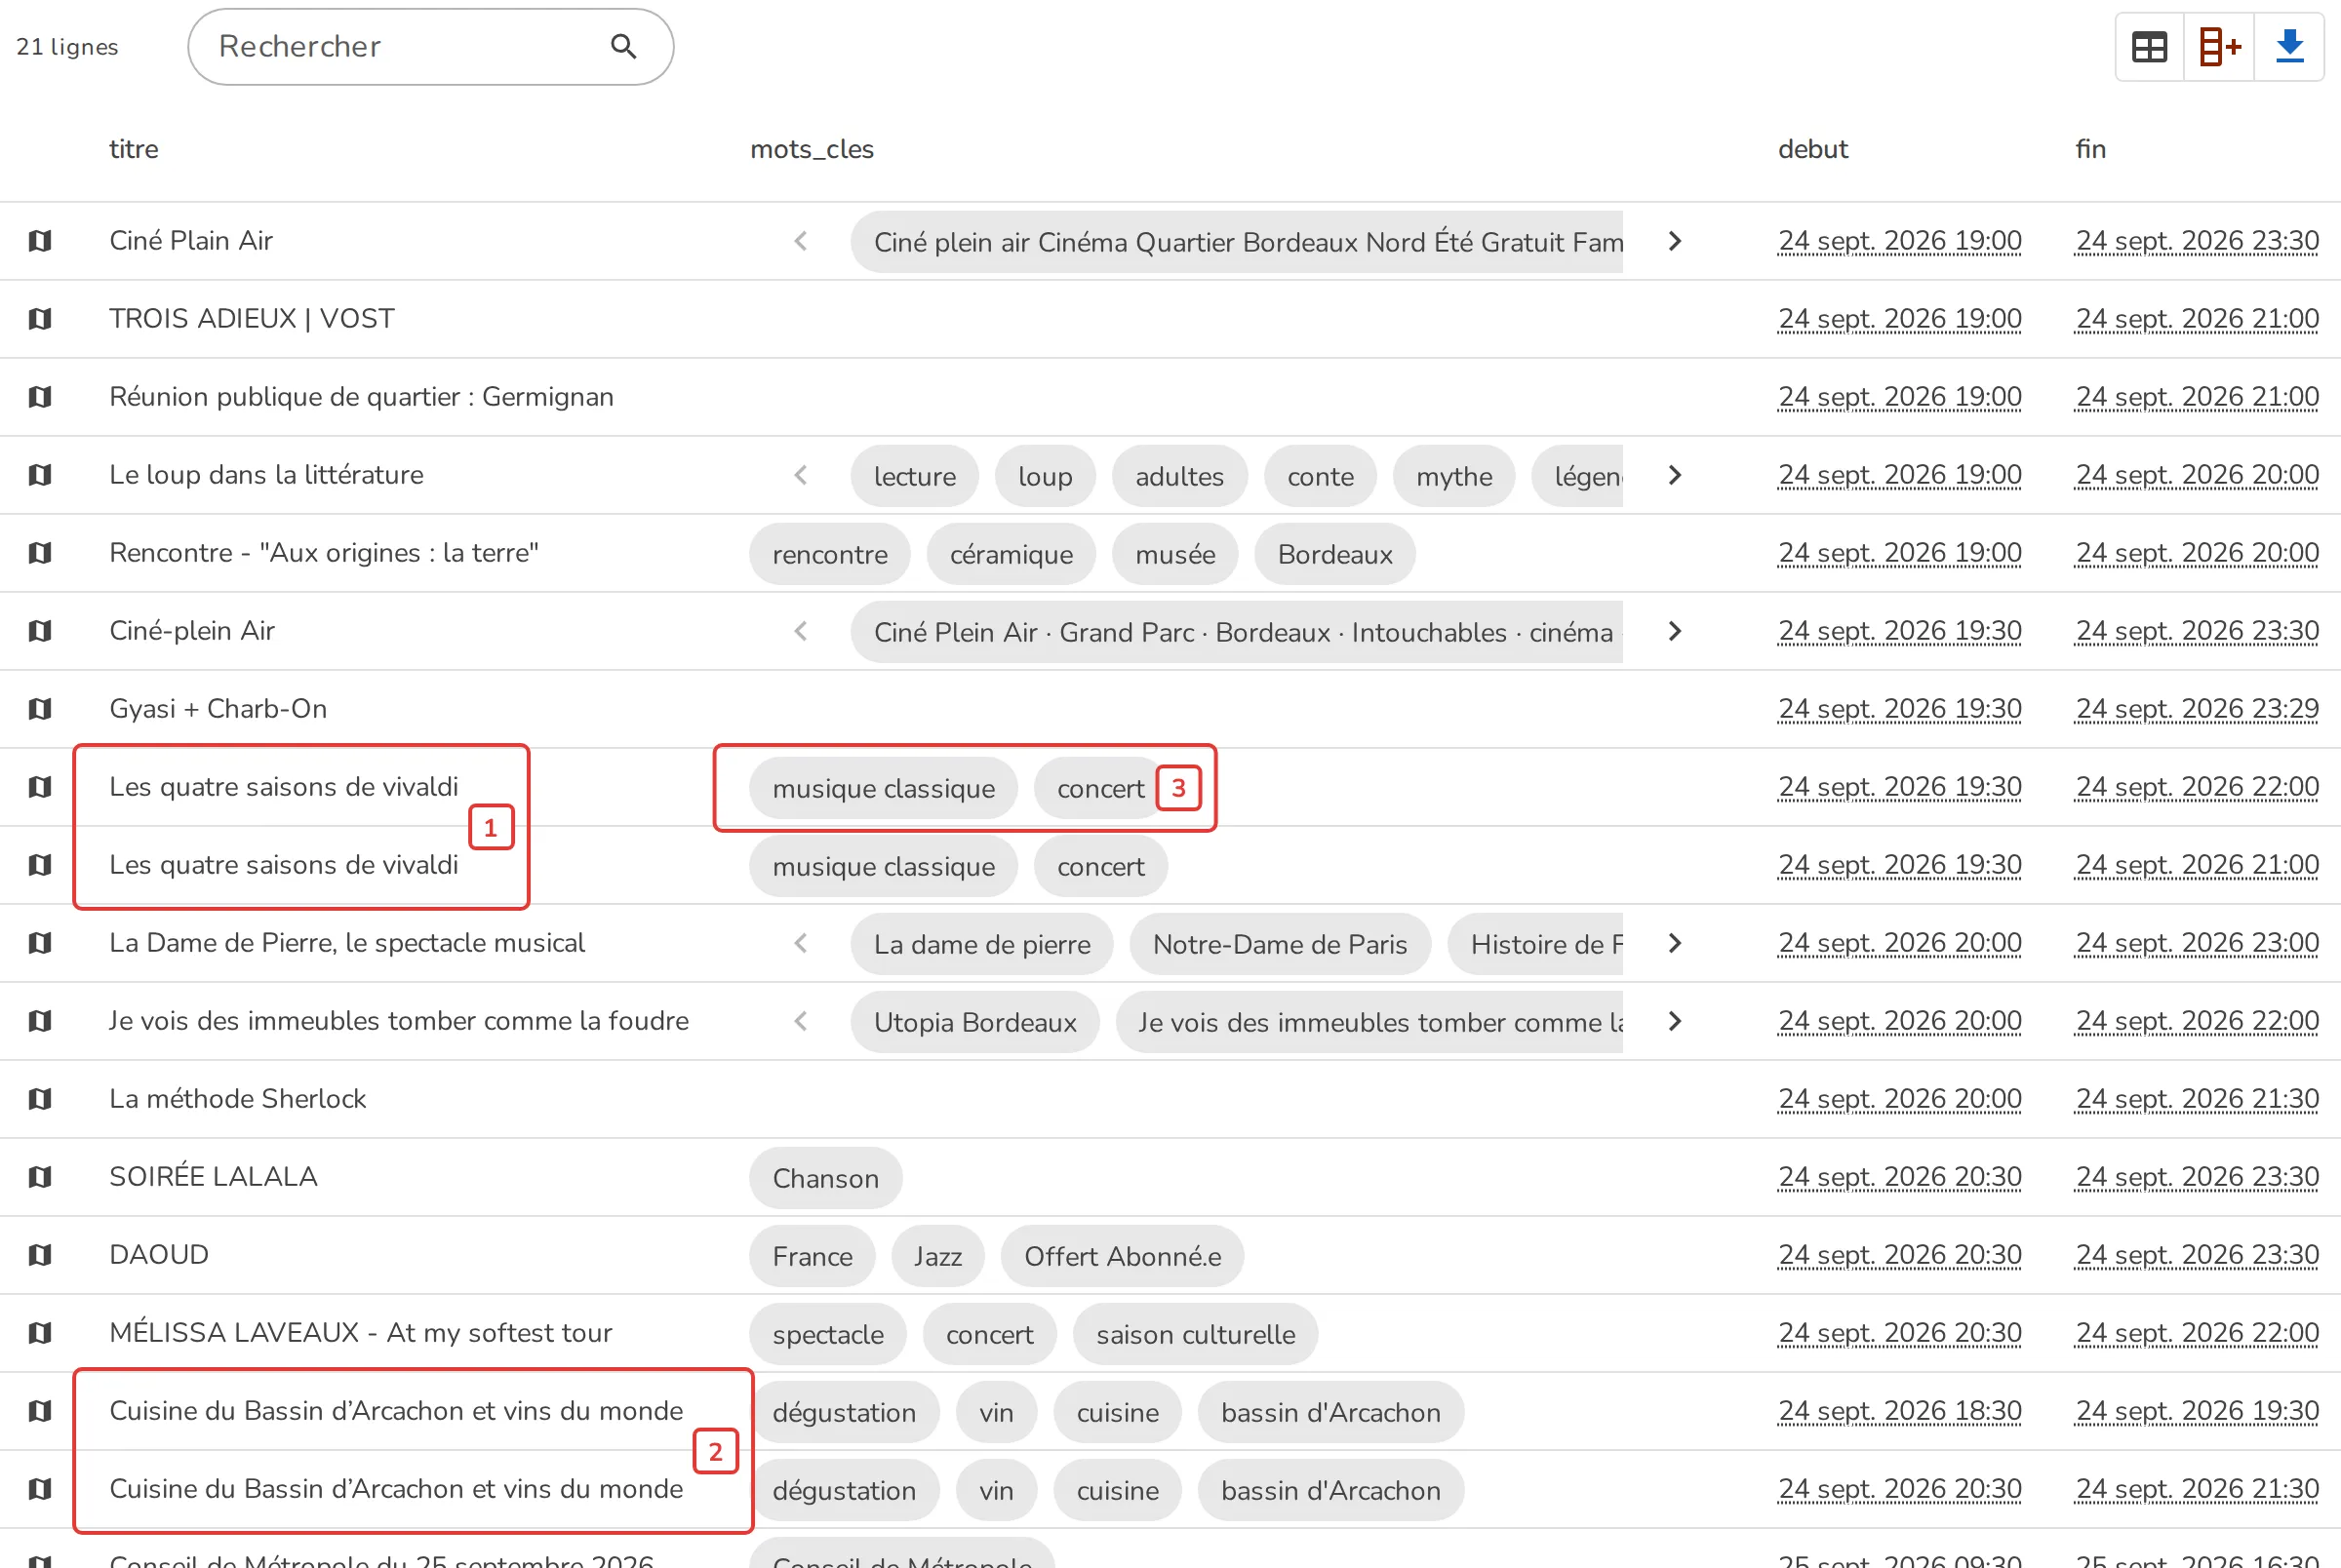Viewport: 2341px width, 1568px height.
Task: Open map icon for Ciné-plein Air row
Action: pos(40,631)
